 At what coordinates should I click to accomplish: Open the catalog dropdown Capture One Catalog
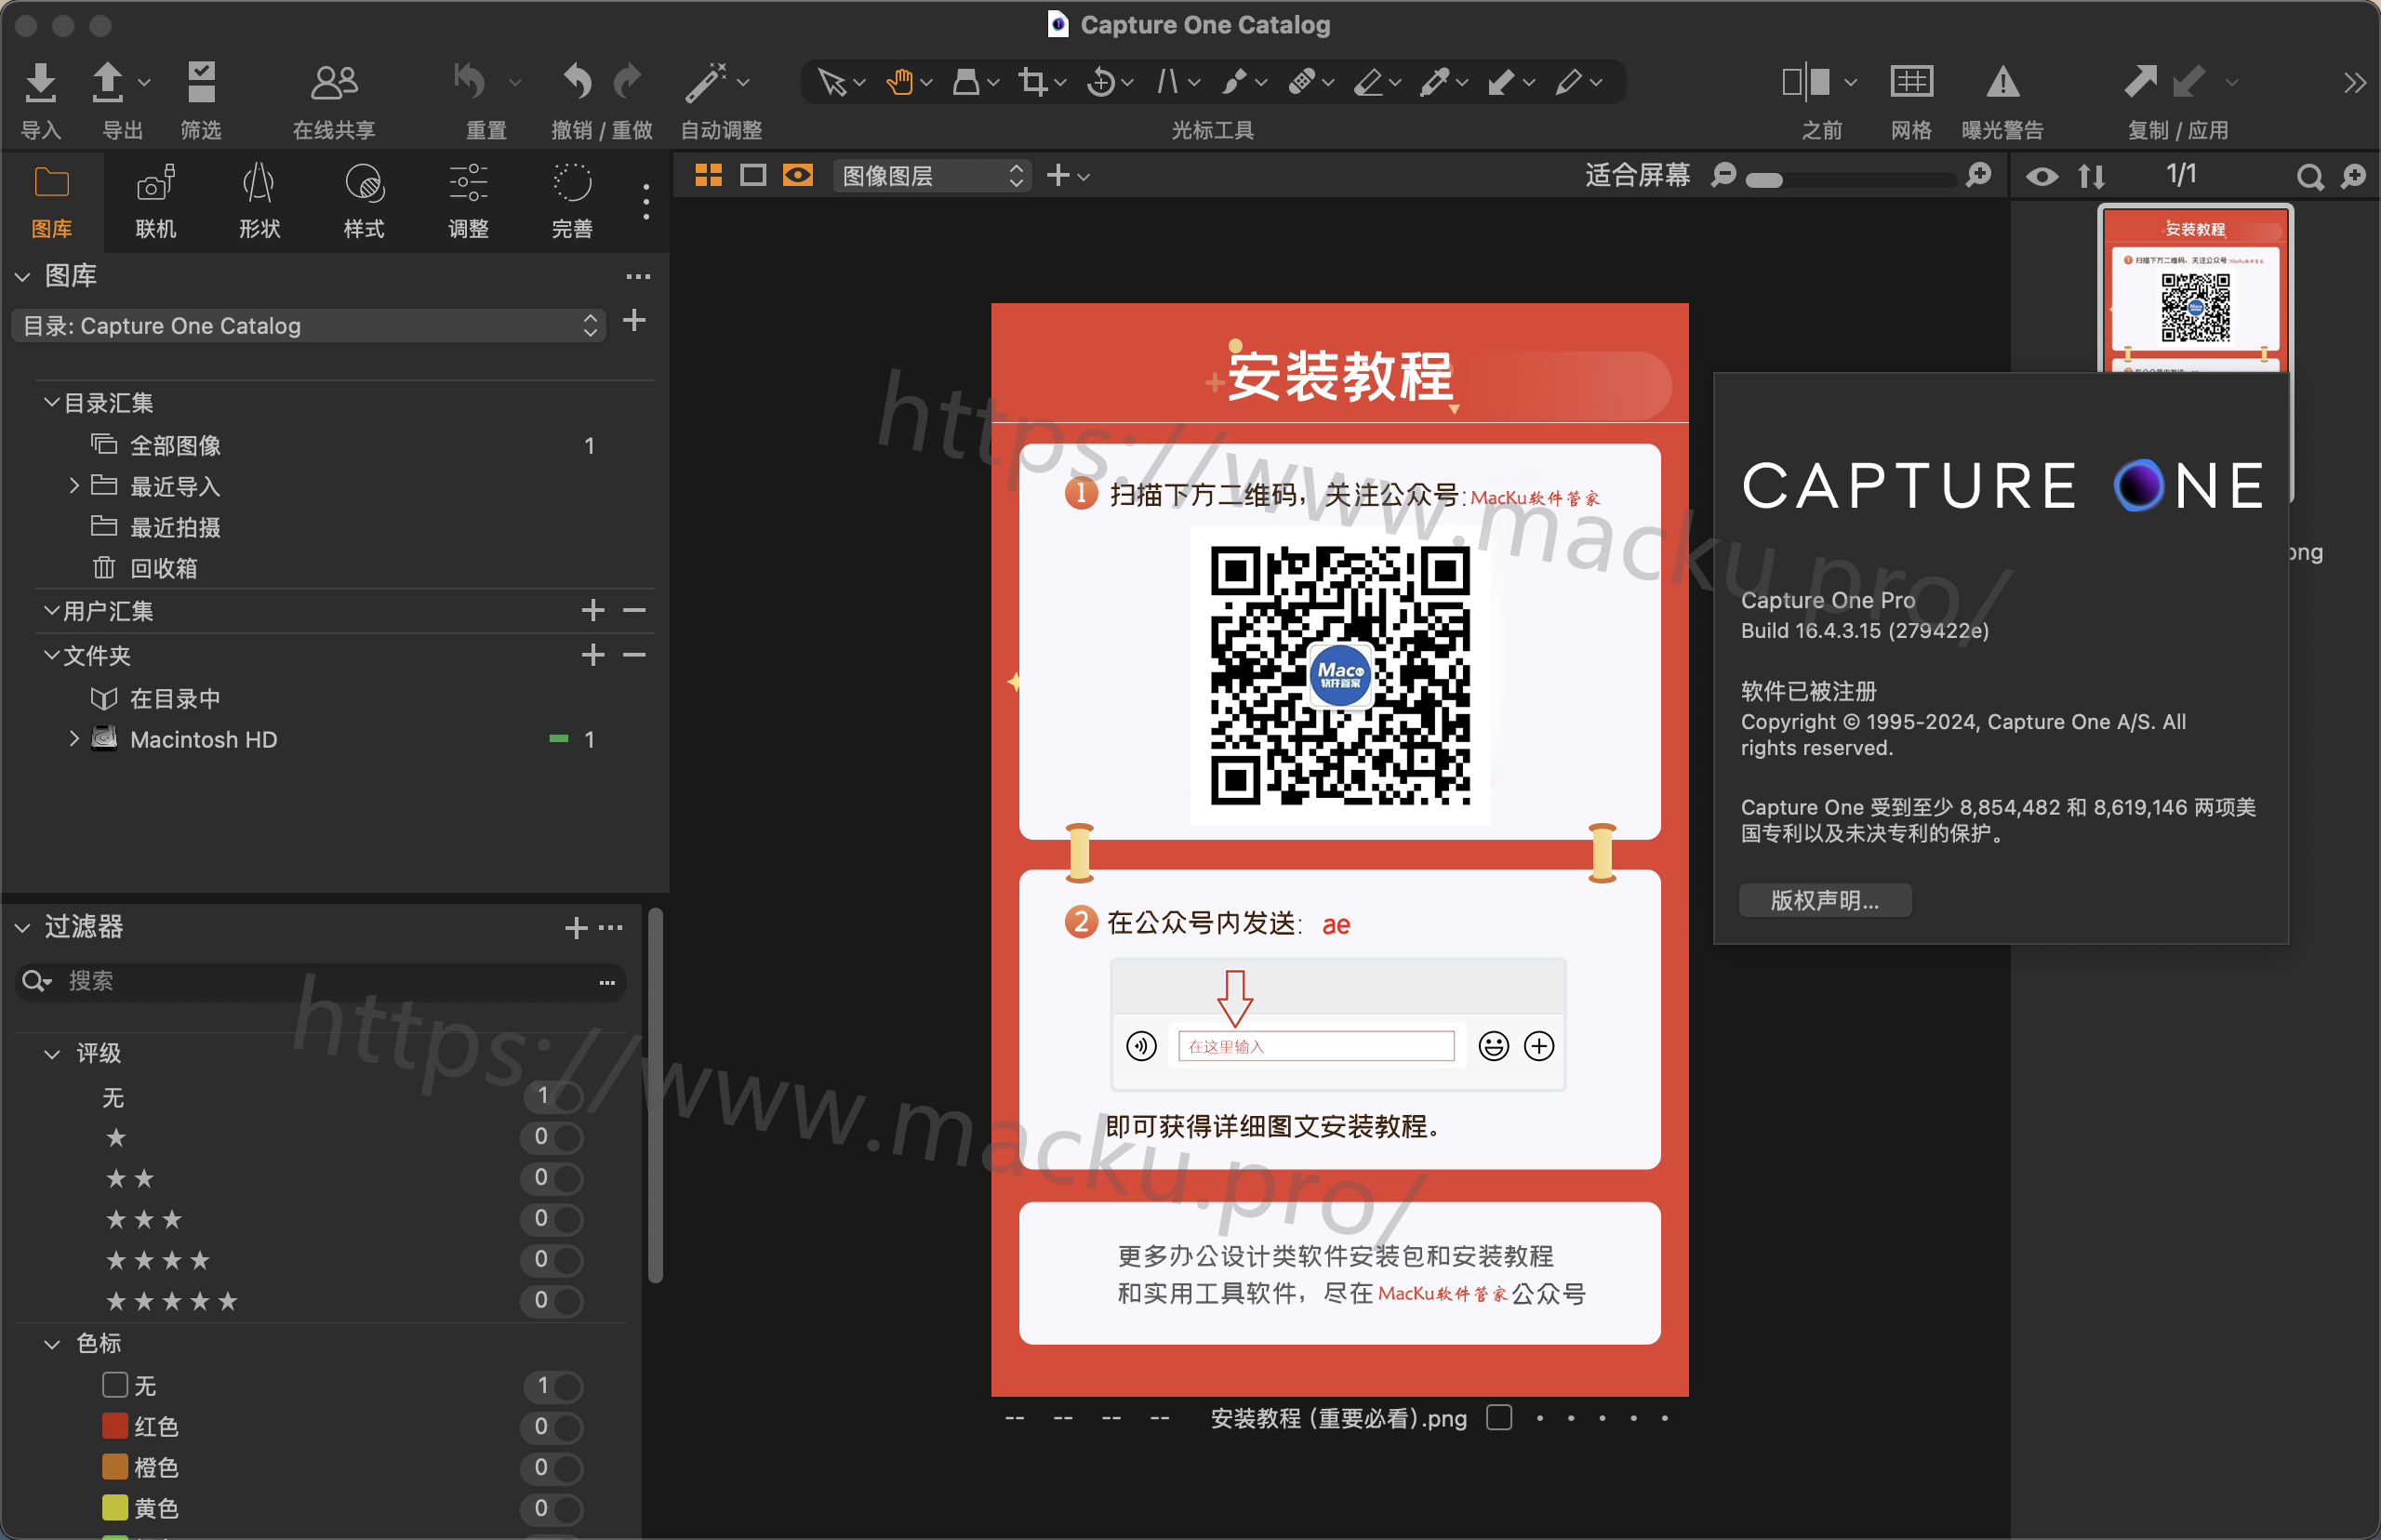coord(309,326)
